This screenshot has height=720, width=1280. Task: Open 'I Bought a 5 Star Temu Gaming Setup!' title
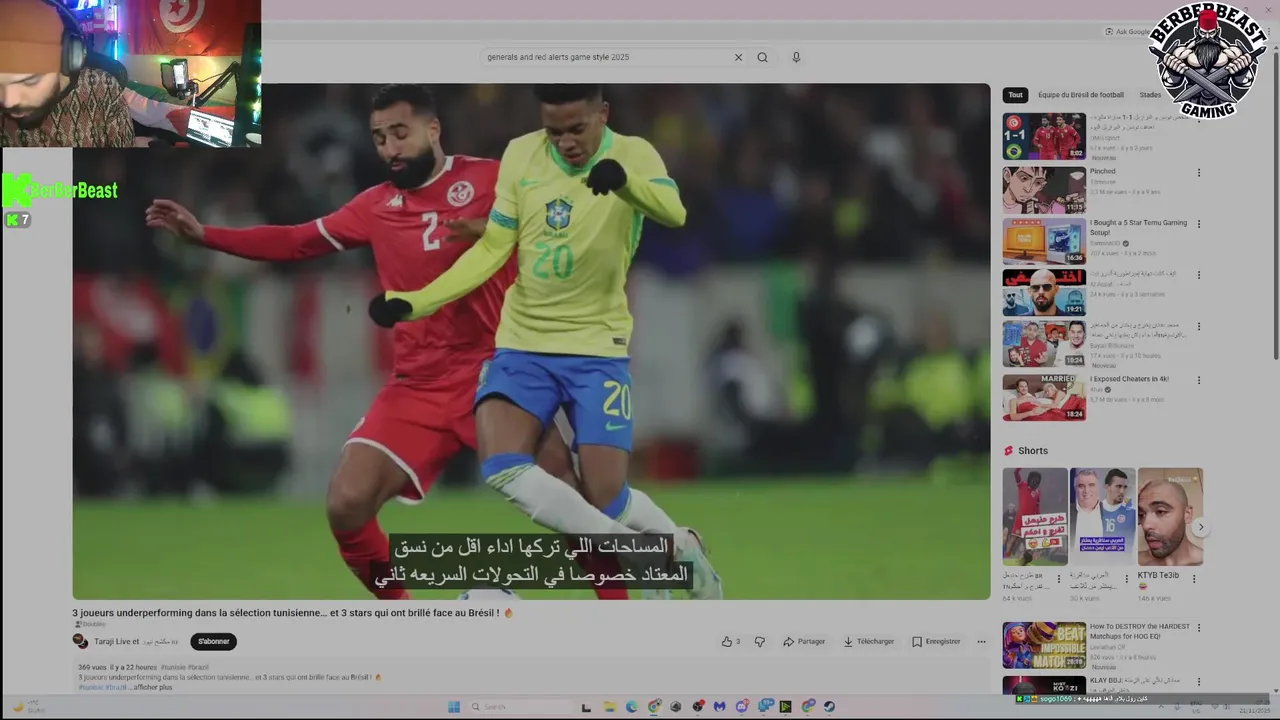coord(1138,227)
